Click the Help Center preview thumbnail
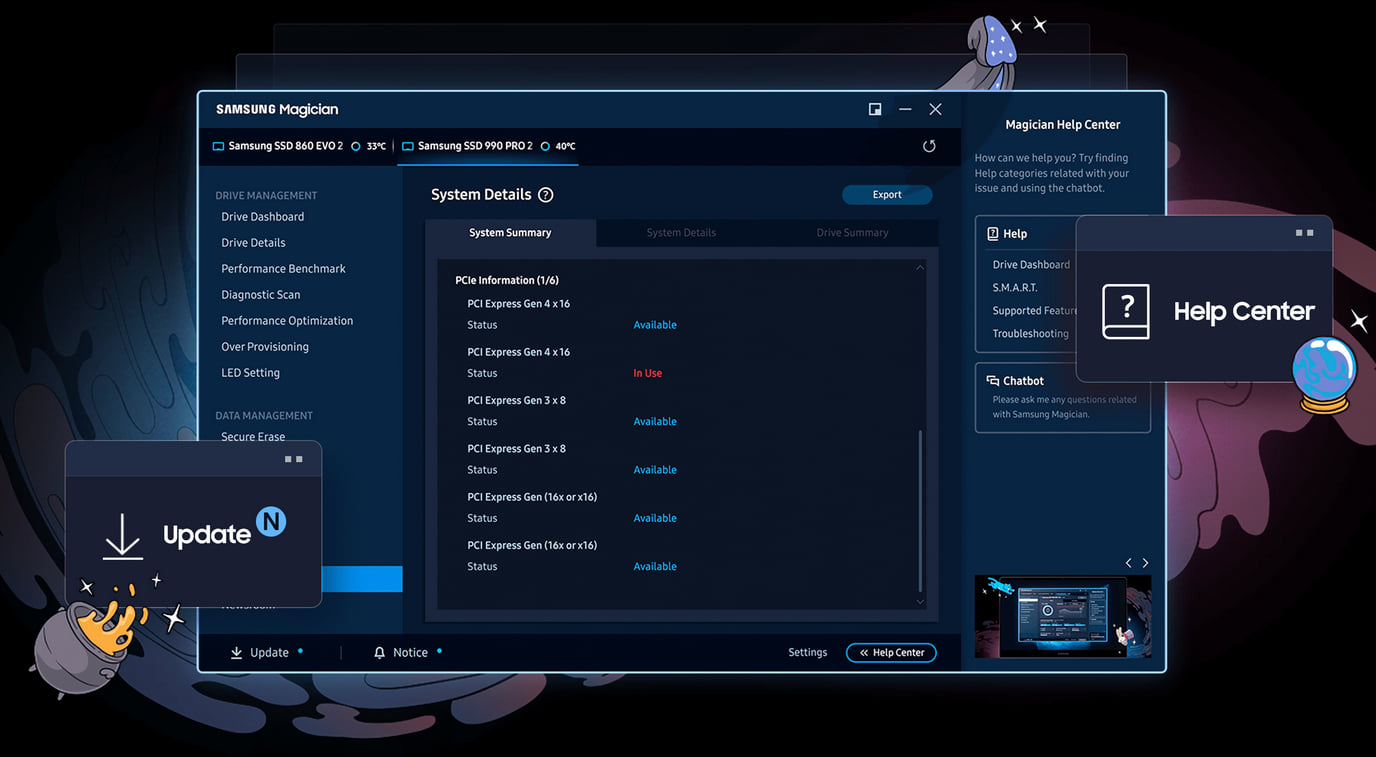 1062,616
